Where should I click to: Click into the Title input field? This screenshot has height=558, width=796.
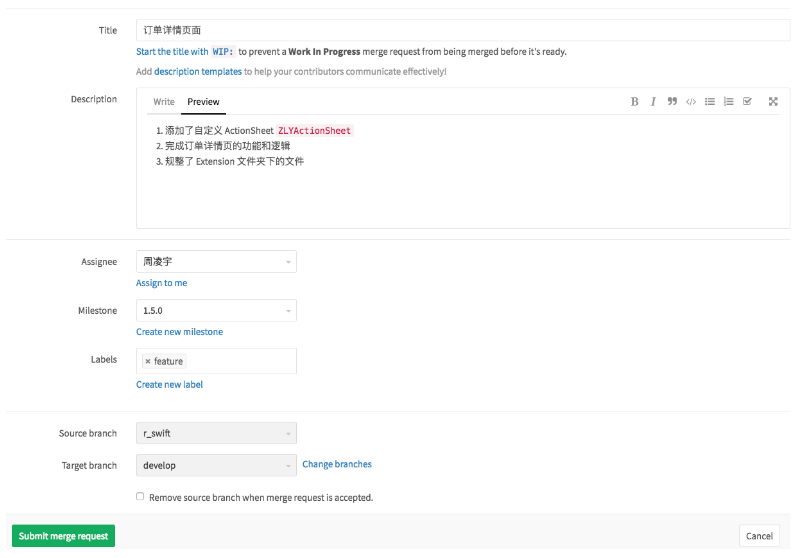462,31
